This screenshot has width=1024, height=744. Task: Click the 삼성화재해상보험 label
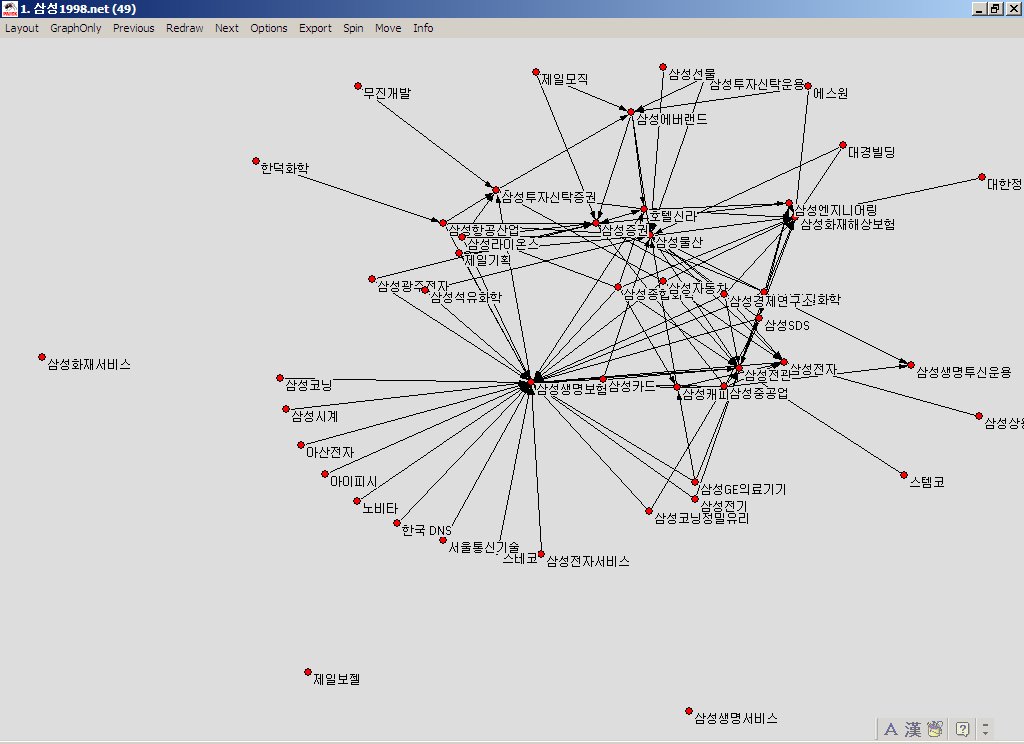[848, 225]
